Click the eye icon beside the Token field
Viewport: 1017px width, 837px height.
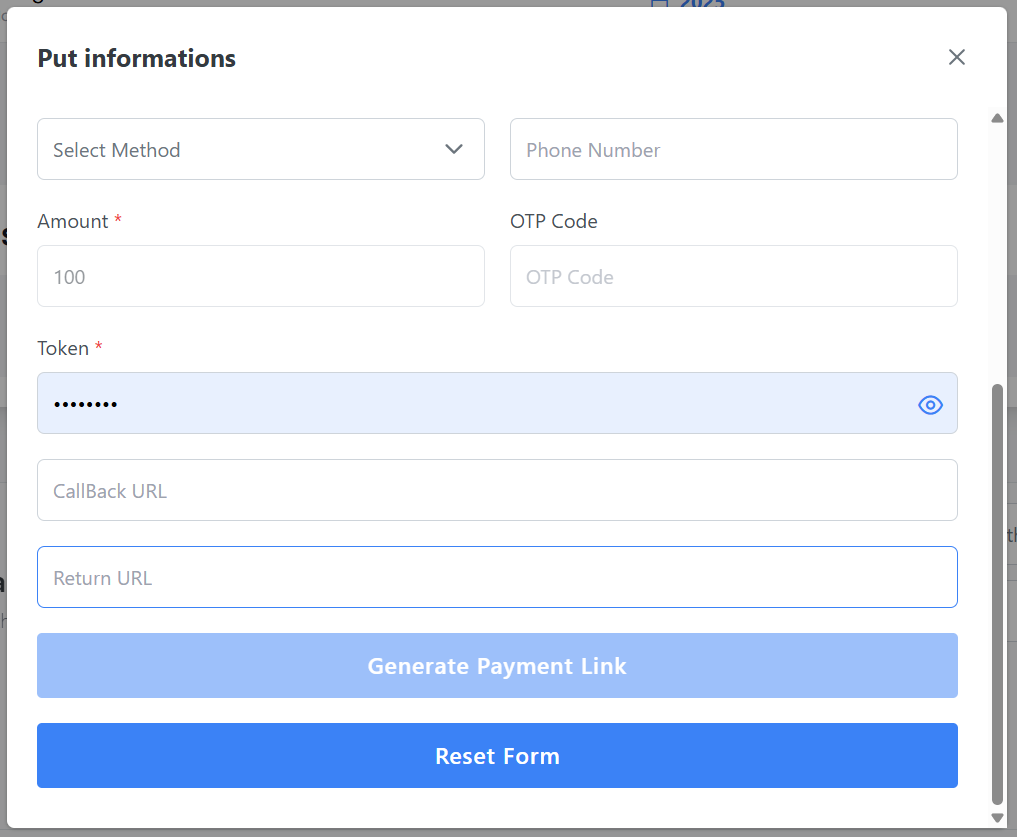pos(930,404)
